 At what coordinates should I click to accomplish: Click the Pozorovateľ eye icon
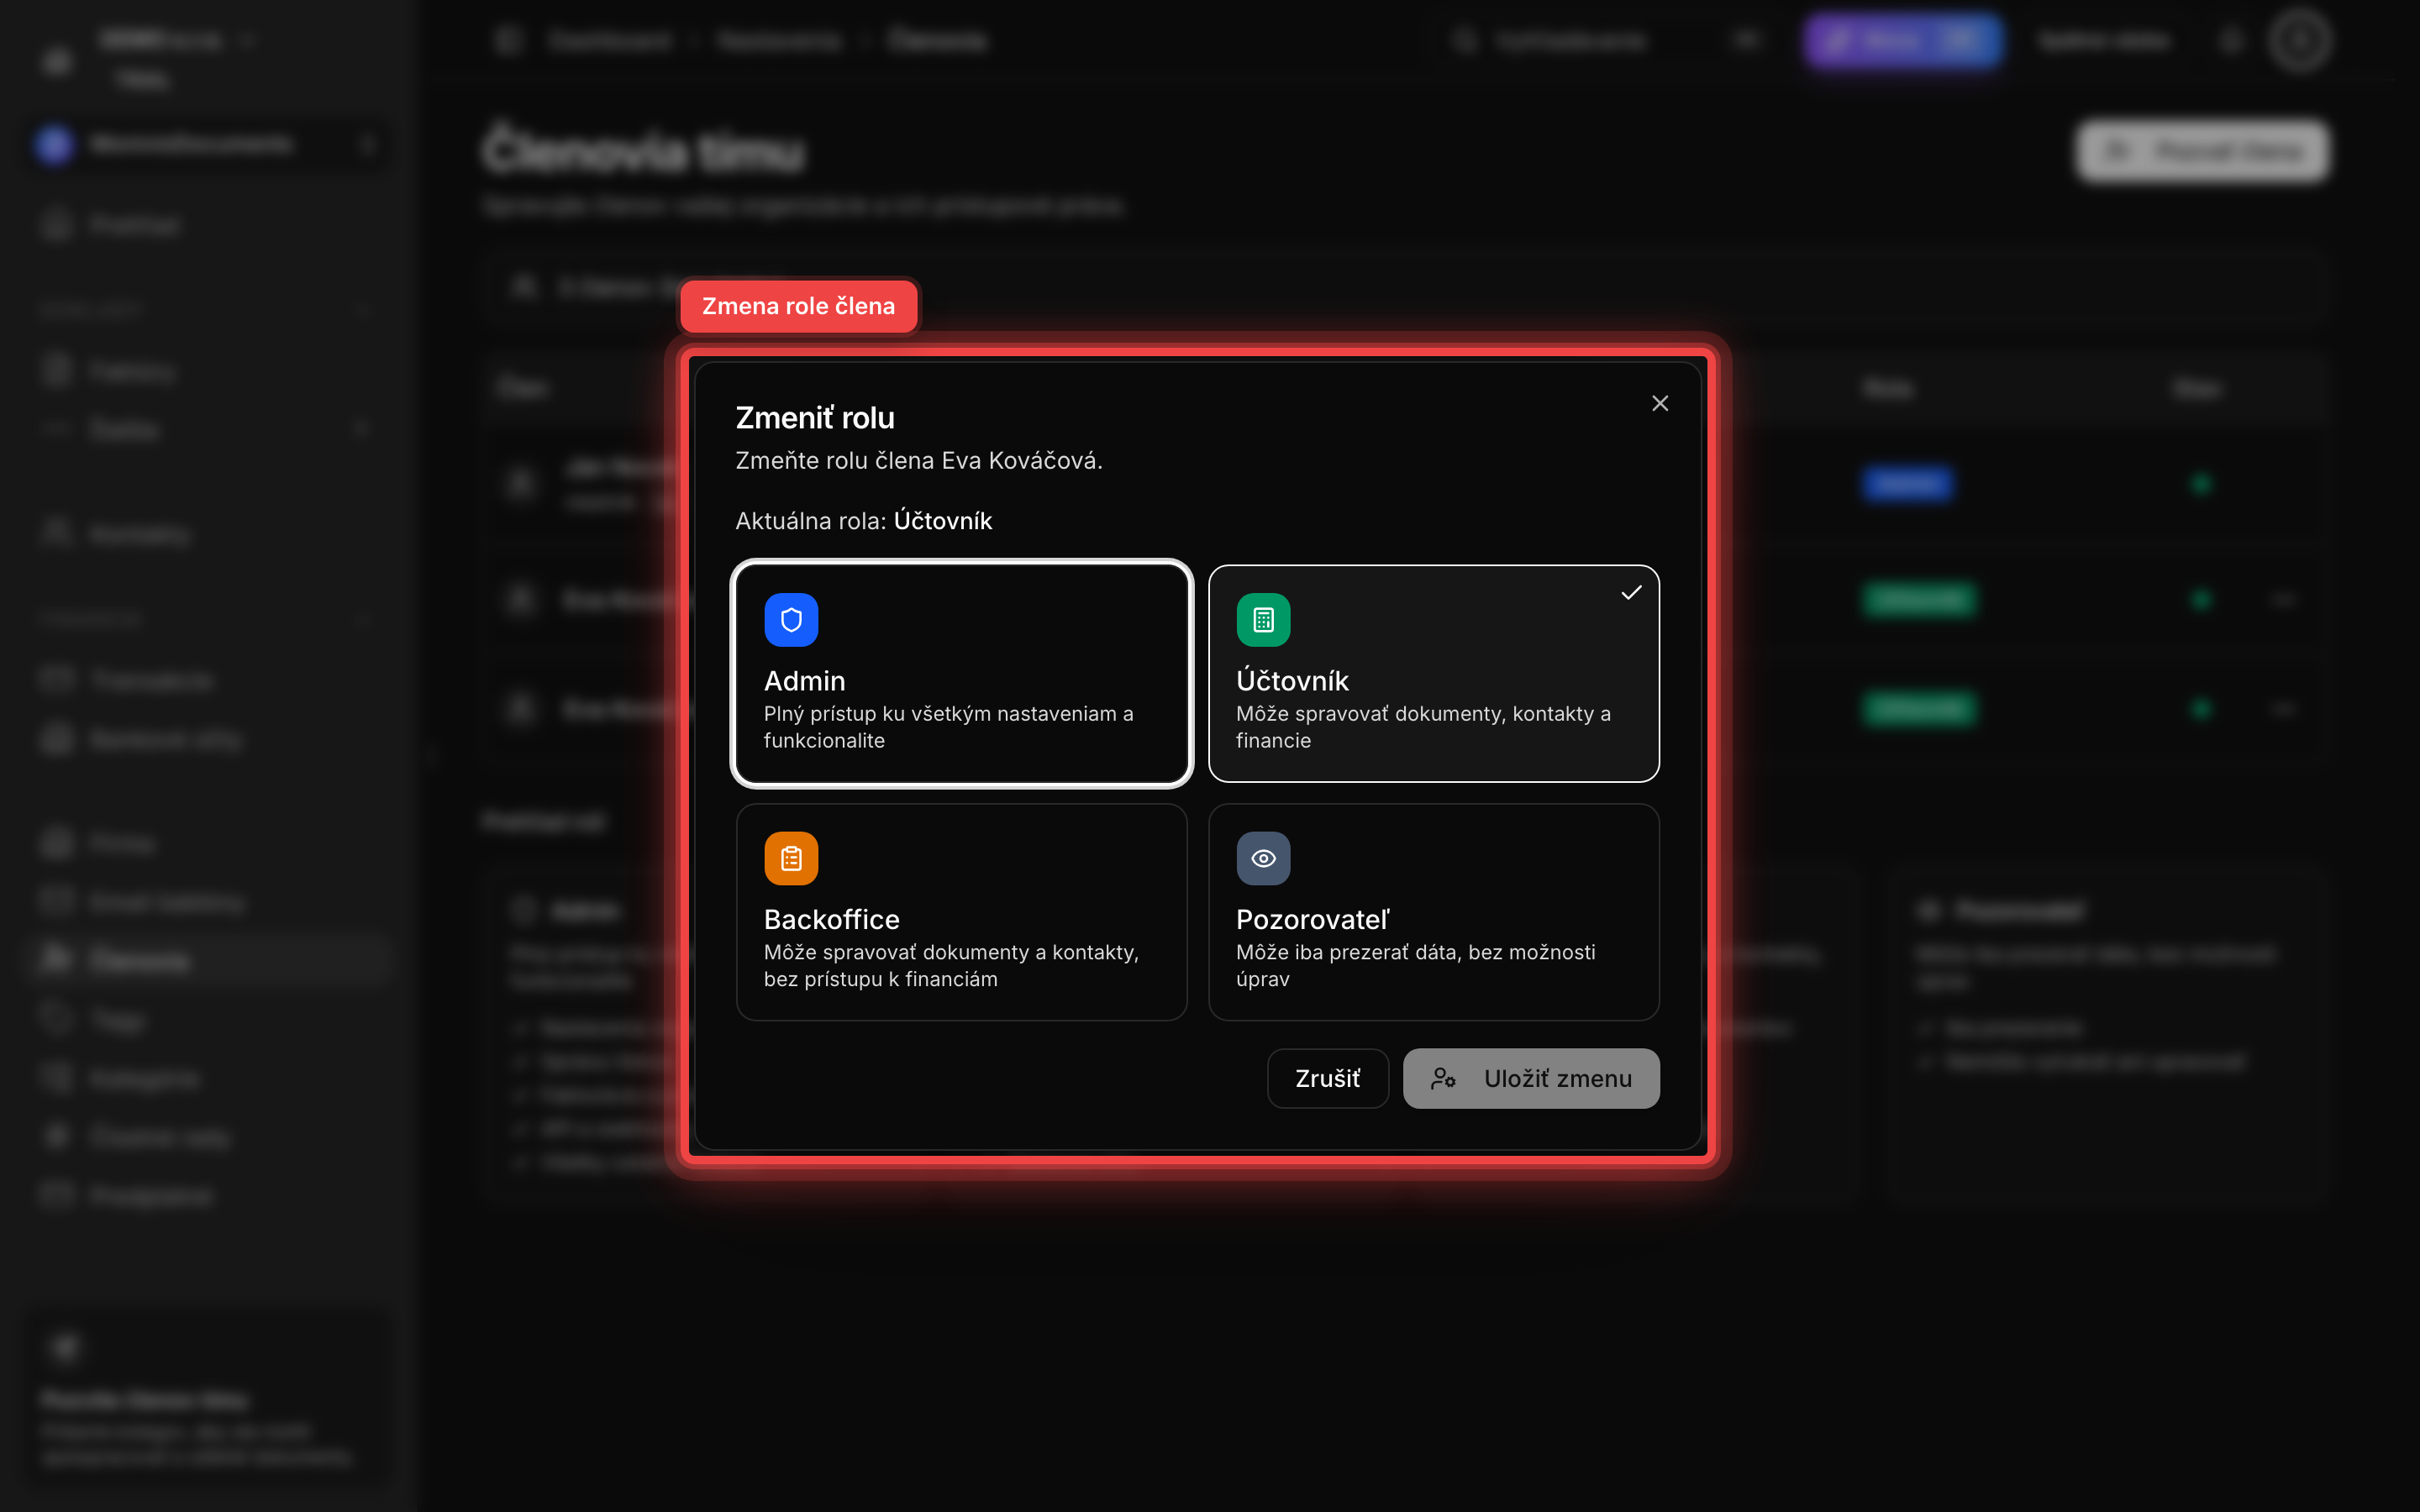(x=1263, y=858)
